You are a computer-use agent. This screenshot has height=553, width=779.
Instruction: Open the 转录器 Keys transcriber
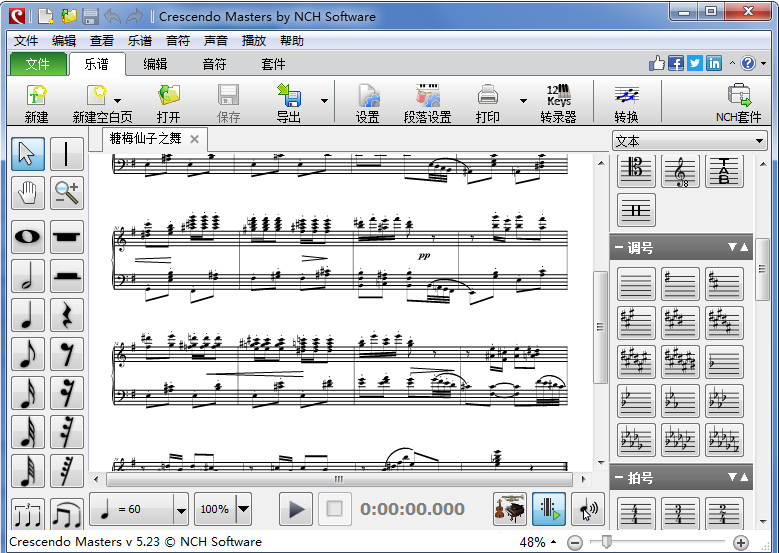[x=558, y=103]
